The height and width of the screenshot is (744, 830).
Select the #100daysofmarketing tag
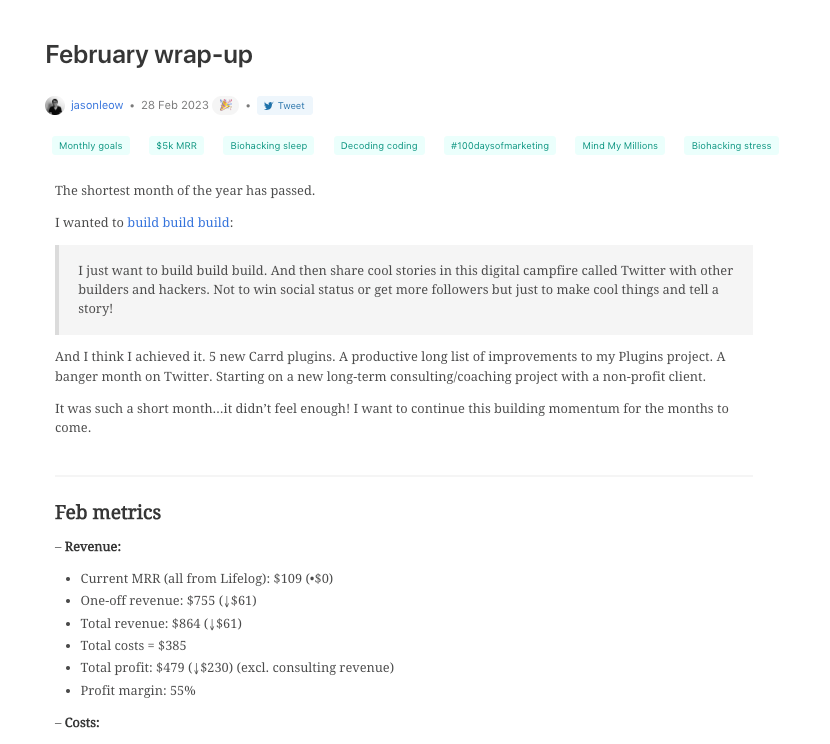[500, 146]
